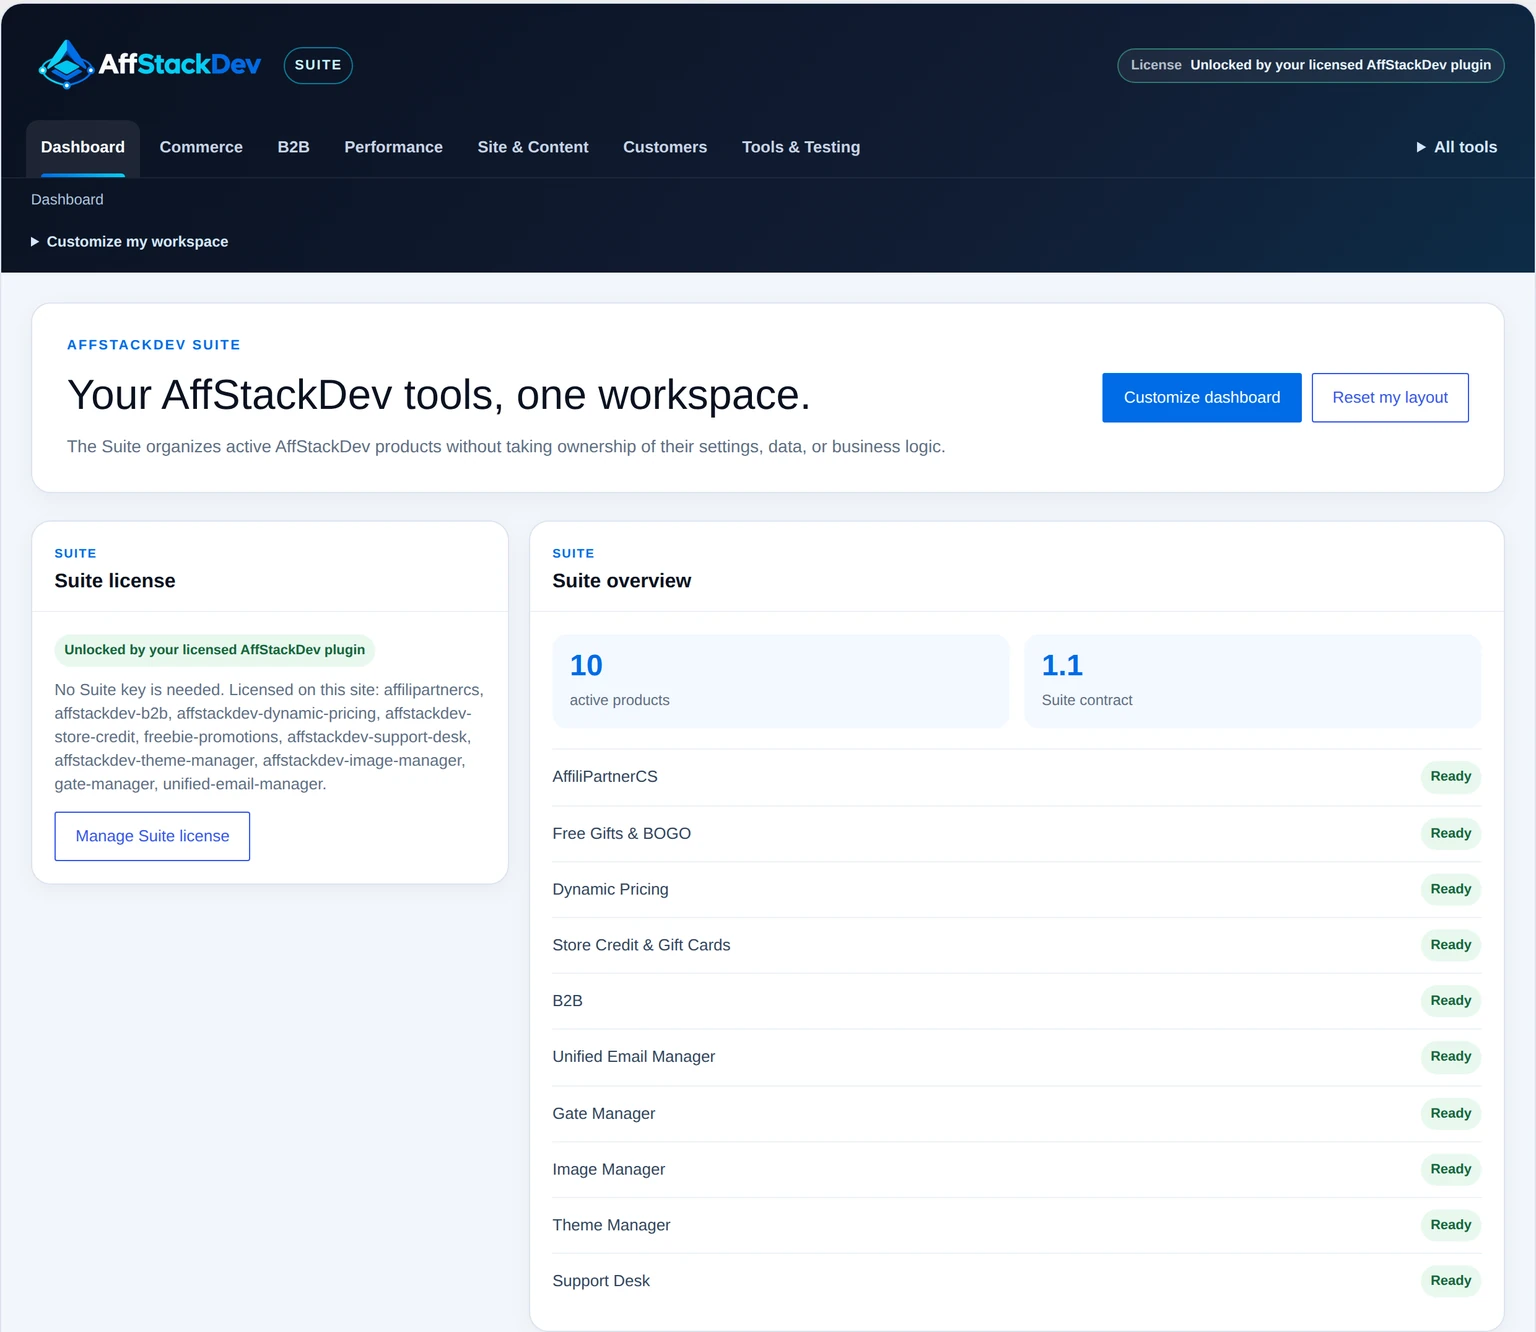Screen dimensions: 1536x1332
Task: Open the B2B navigation tab
Action: tap(294, 147)
